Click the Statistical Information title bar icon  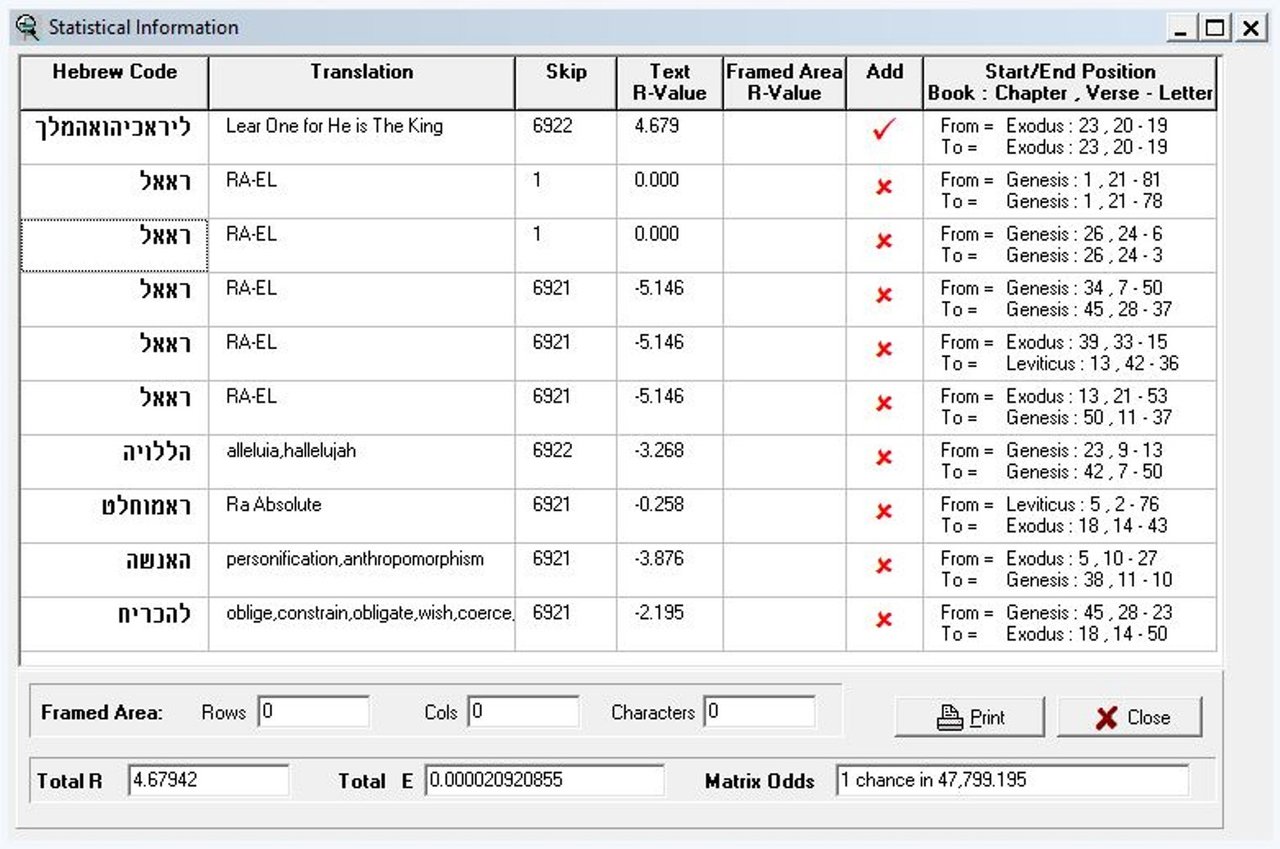click(x=27, y=27)
